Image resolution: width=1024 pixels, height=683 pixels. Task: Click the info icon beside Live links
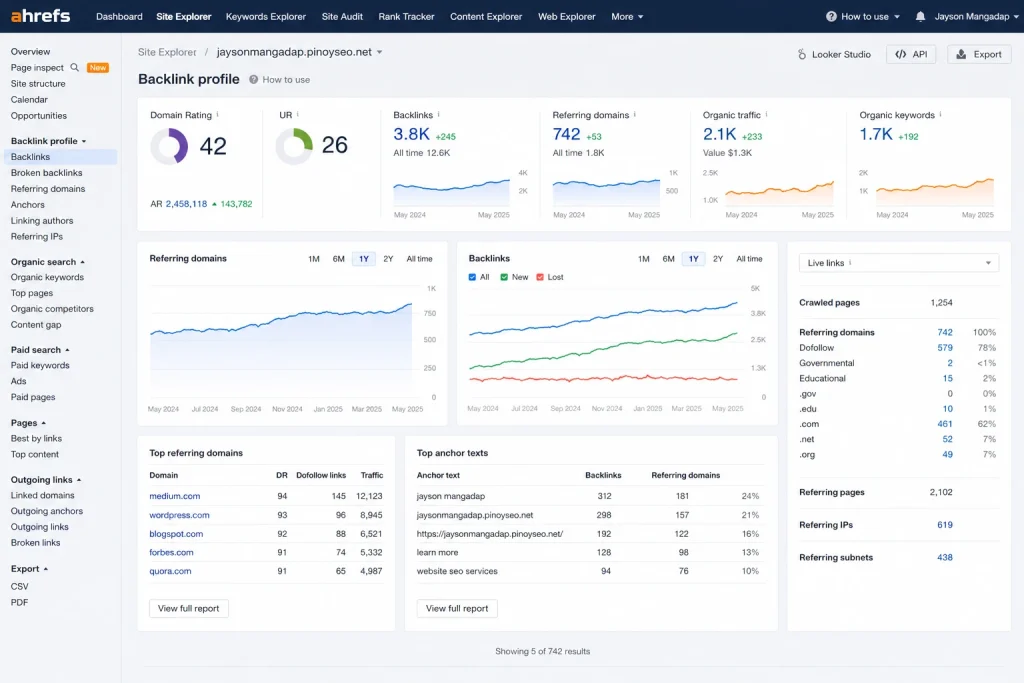pyautogui.click(x=850, y=262)
